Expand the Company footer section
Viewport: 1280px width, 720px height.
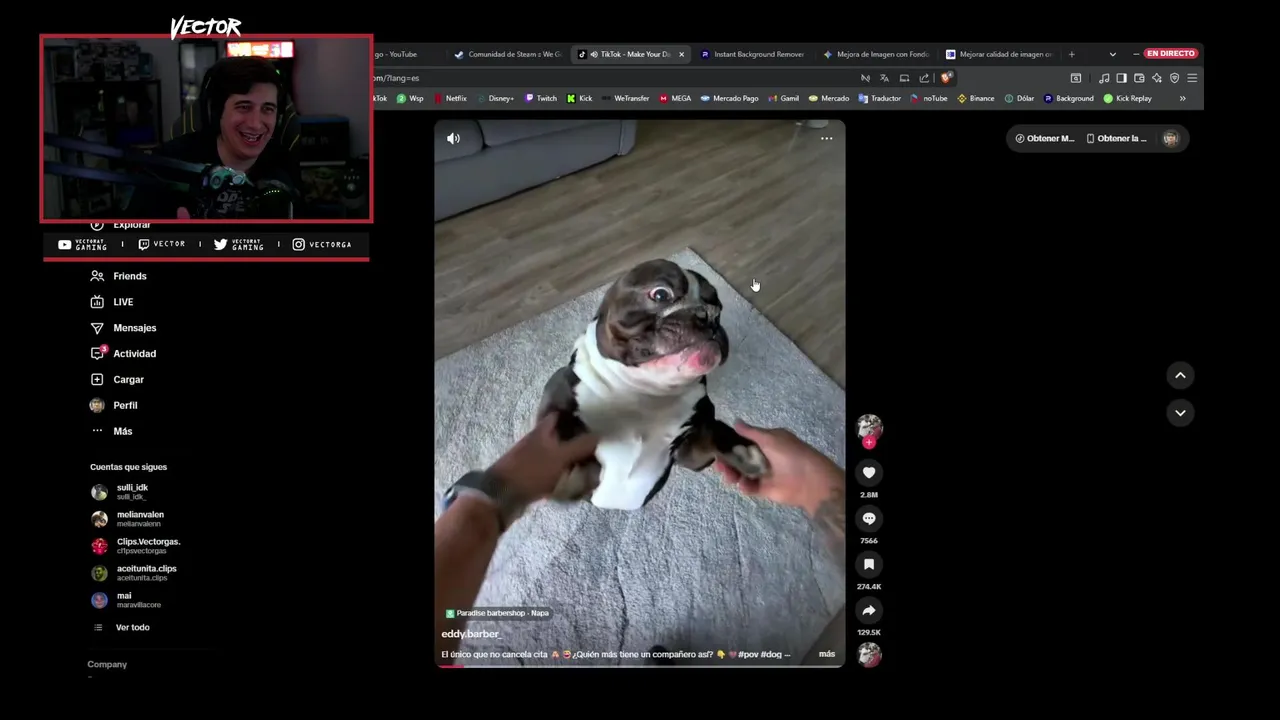click(x=107, y=664)
